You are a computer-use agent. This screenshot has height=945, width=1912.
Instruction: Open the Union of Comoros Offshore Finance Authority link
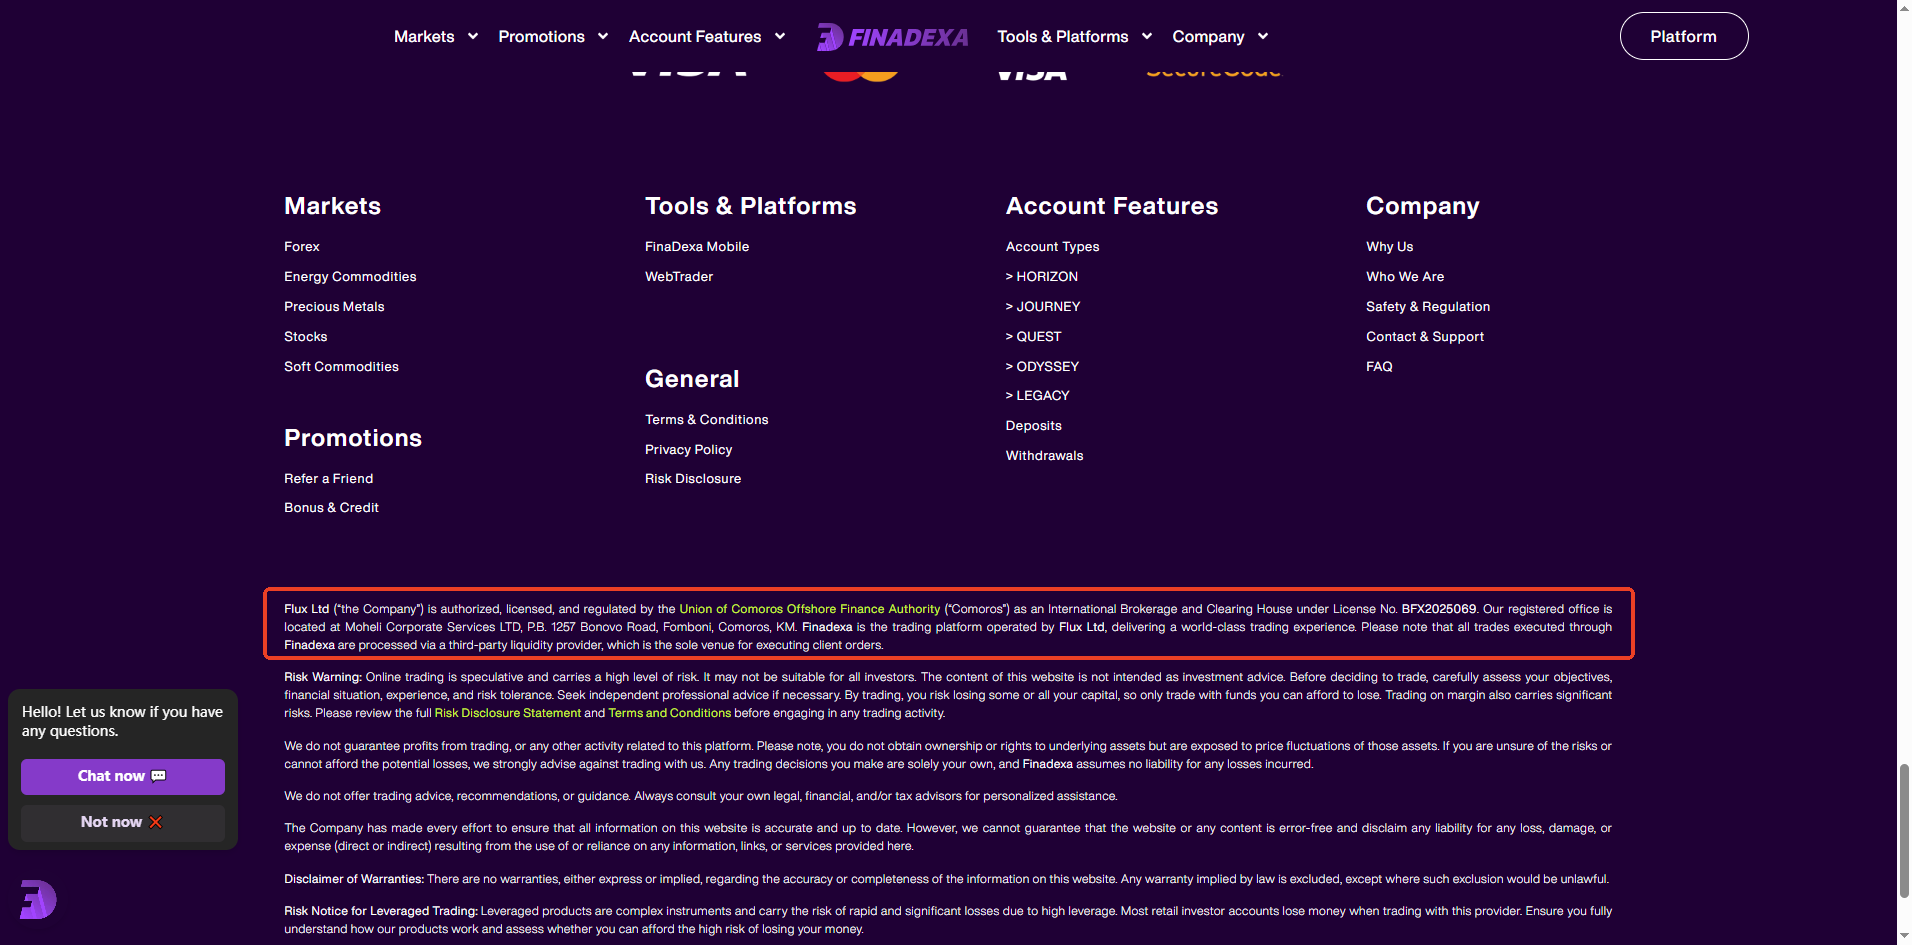[x=810, y=608]
